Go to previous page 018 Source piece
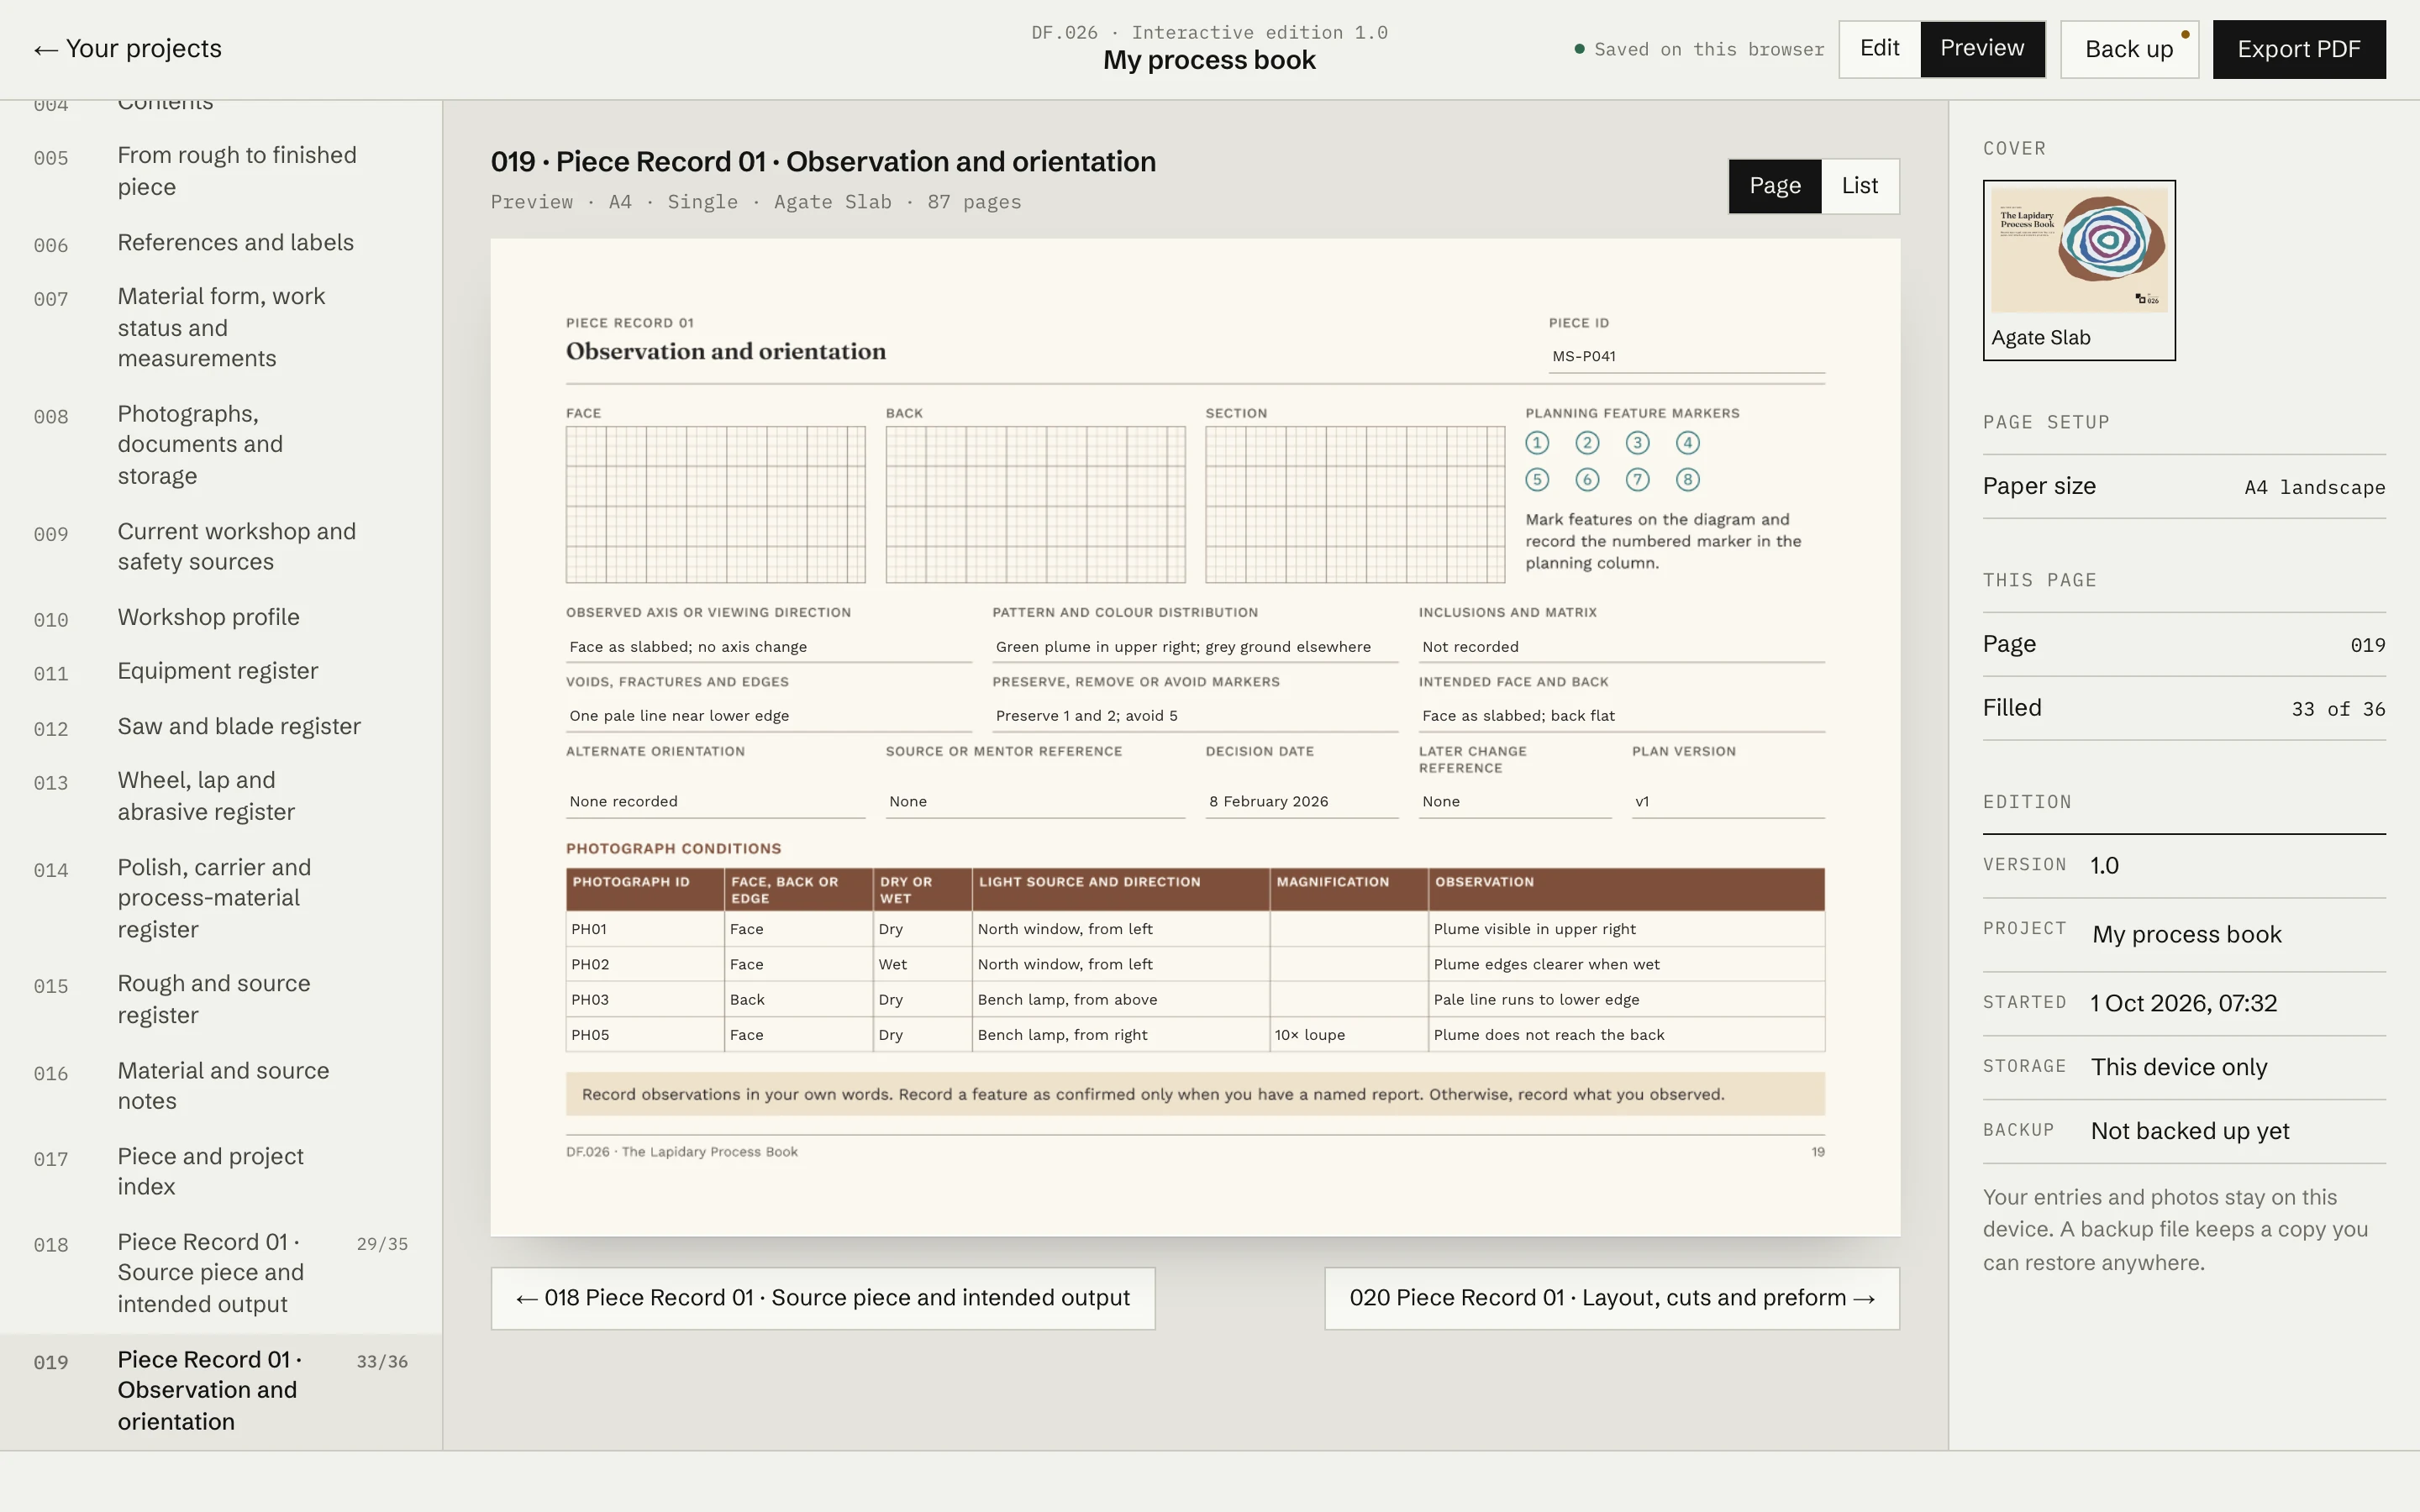This screenshot has height=1512, width=2420. pyautogui.click(x=823, y=1298)
